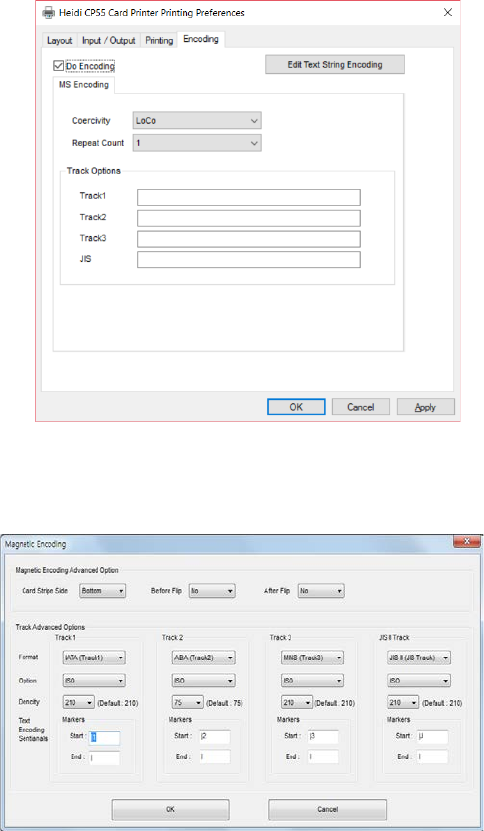Click Track 3 Start marker field
Viewport: 484px width, 831px height.
[x=323, y=735]
